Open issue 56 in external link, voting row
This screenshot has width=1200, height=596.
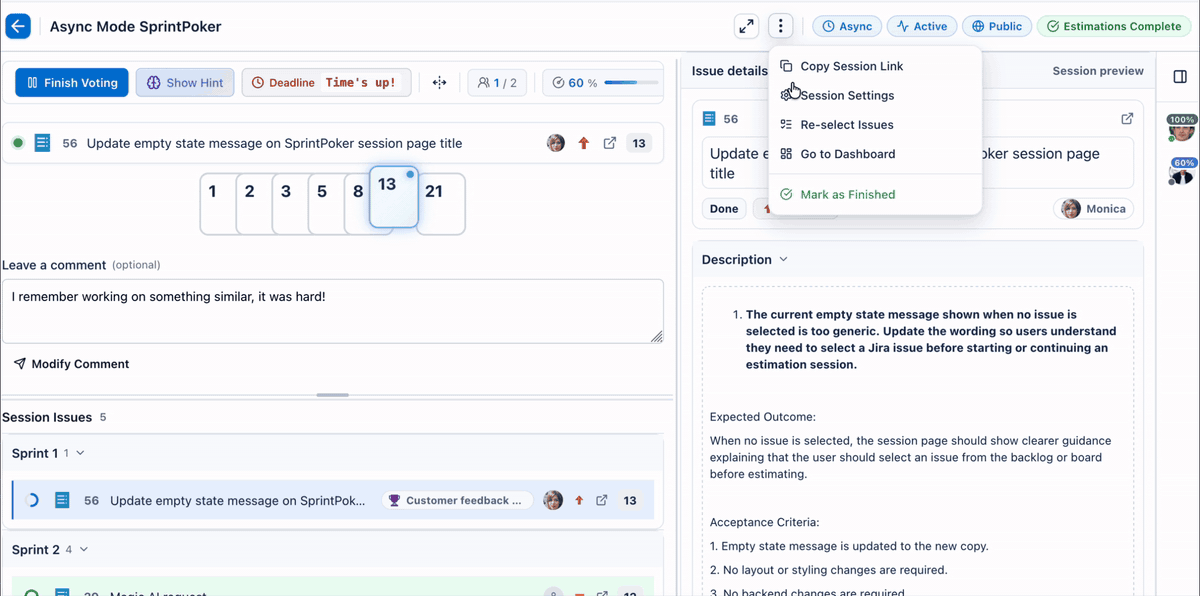pyautogui.click(x=610, y=143)
